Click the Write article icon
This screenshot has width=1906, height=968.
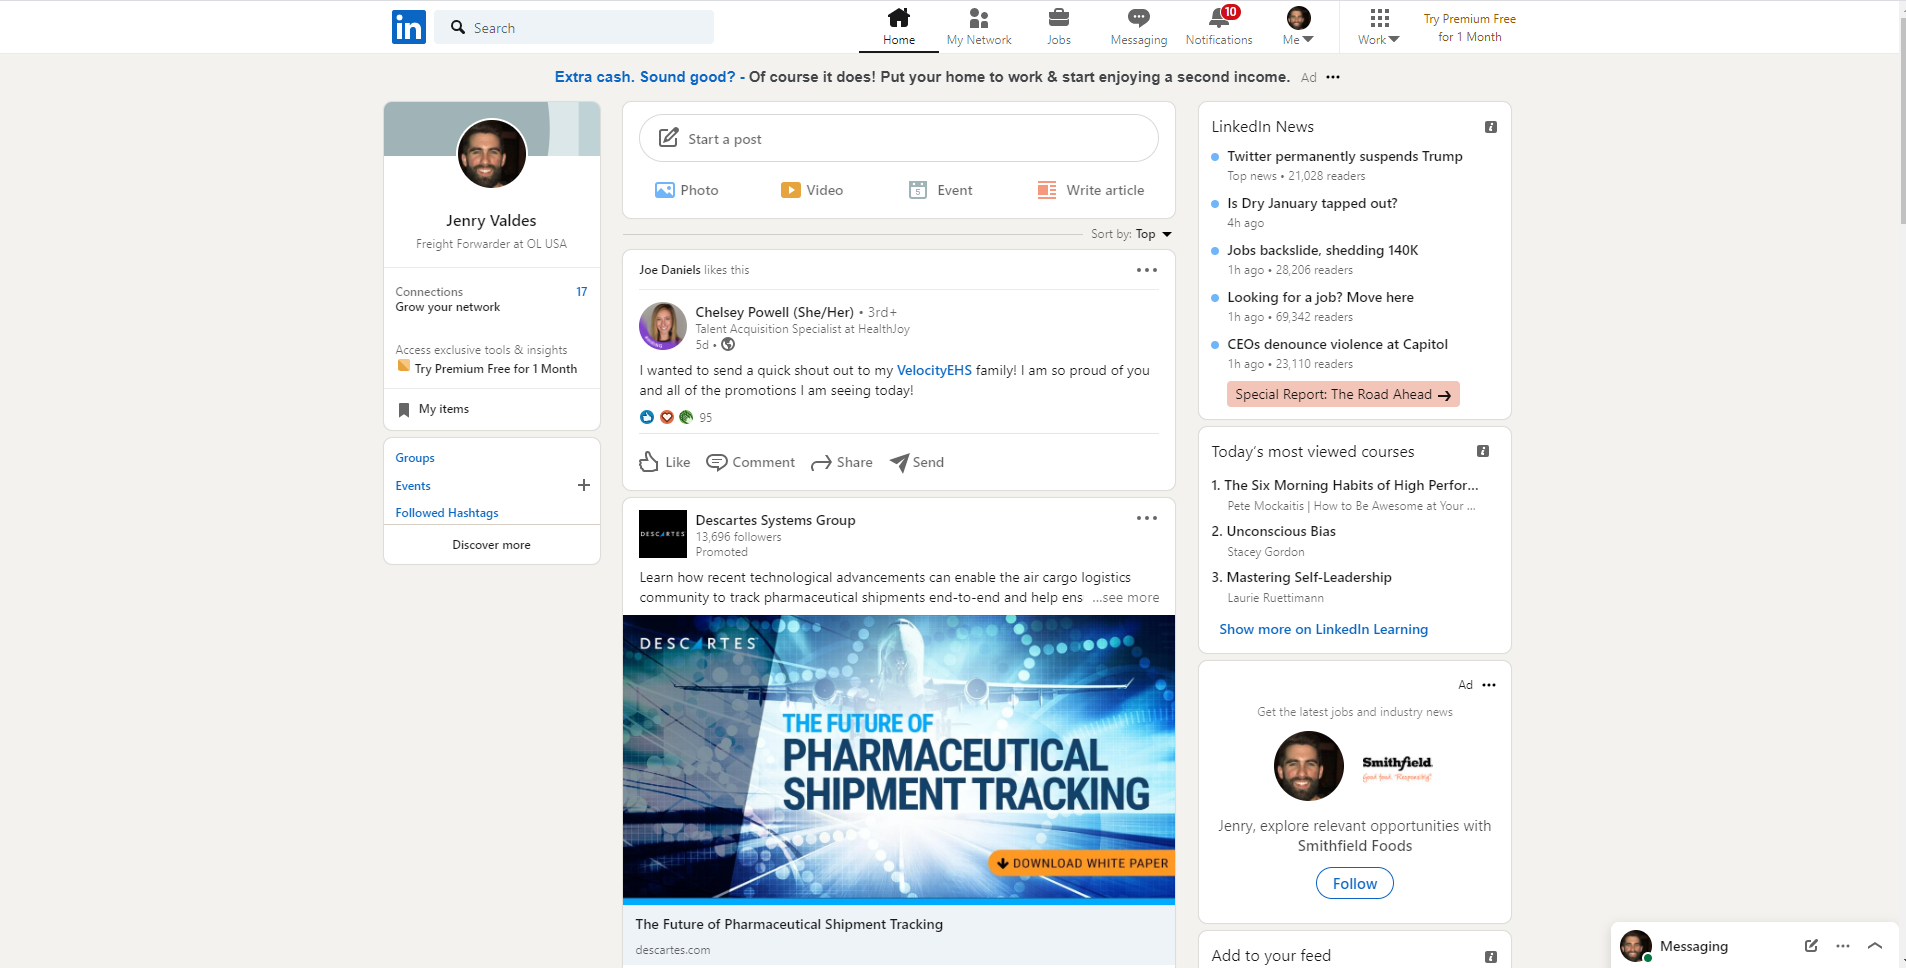coord(1047,190)
